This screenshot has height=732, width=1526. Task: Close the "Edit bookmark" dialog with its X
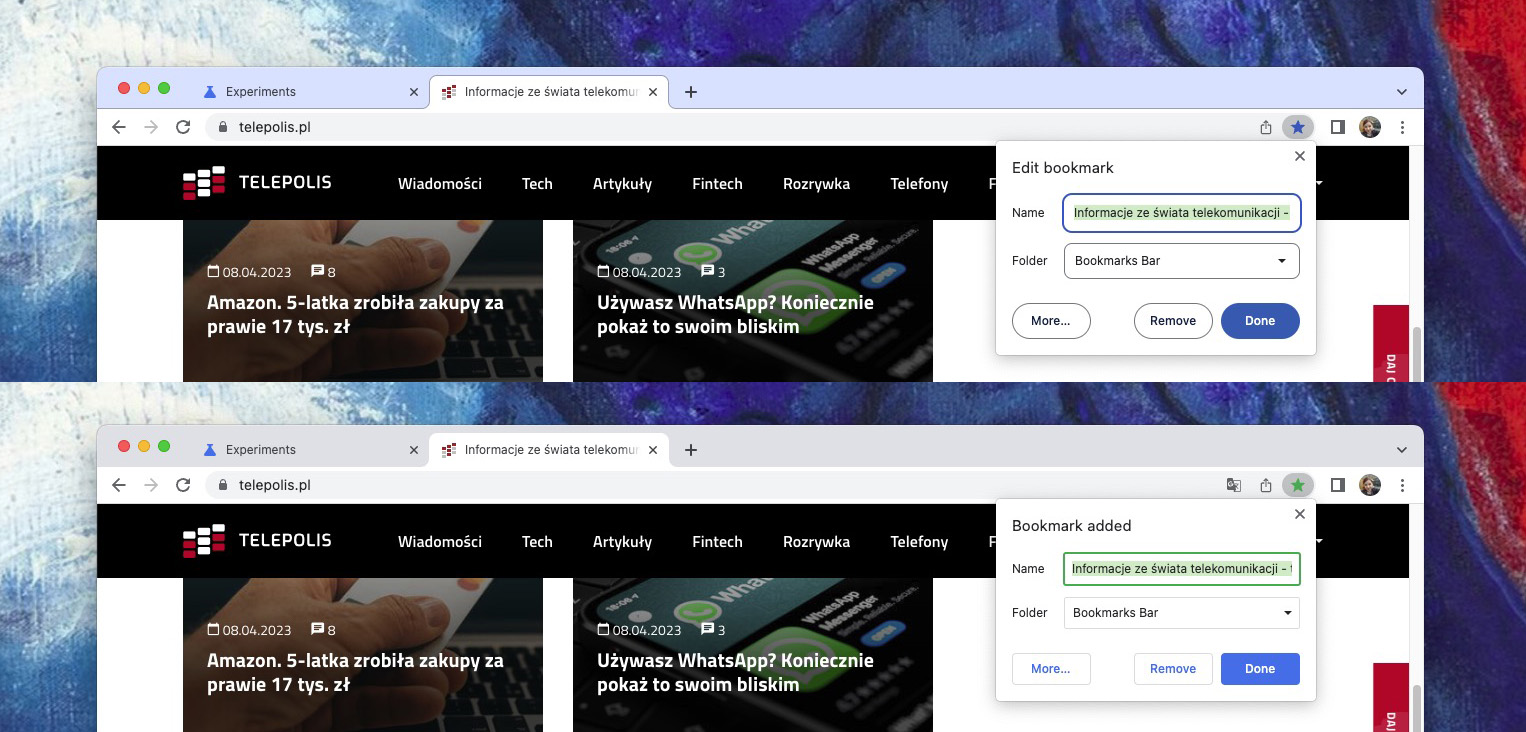click(1299, 156)
